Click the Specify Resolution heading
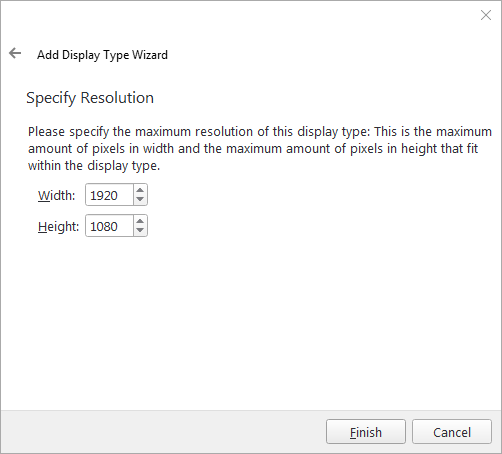Image resolution: width=502 pixels, height=454 pixels. (90, 98)
